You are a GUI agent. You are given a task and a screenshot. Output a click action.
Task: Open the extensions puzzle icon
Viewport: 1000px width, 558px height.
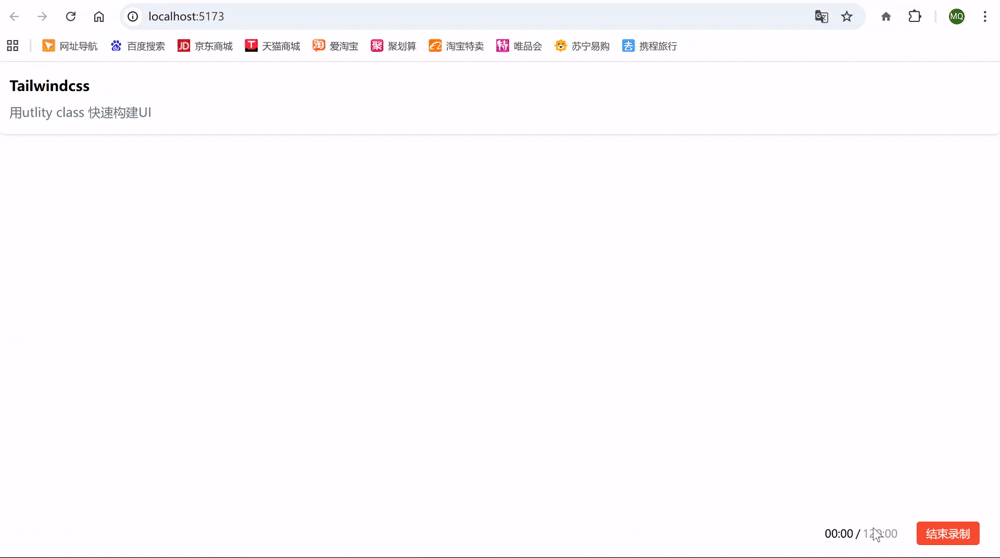[915, 17]
